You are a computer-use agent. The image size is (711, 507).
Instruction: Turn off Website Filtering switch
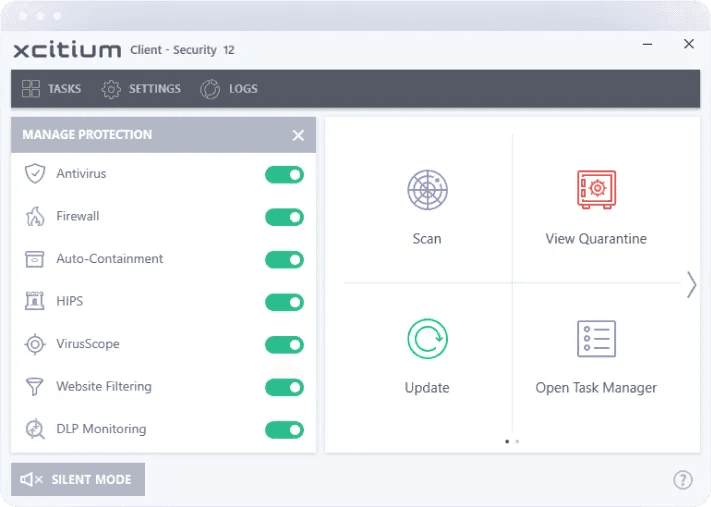tap(284, 387)
